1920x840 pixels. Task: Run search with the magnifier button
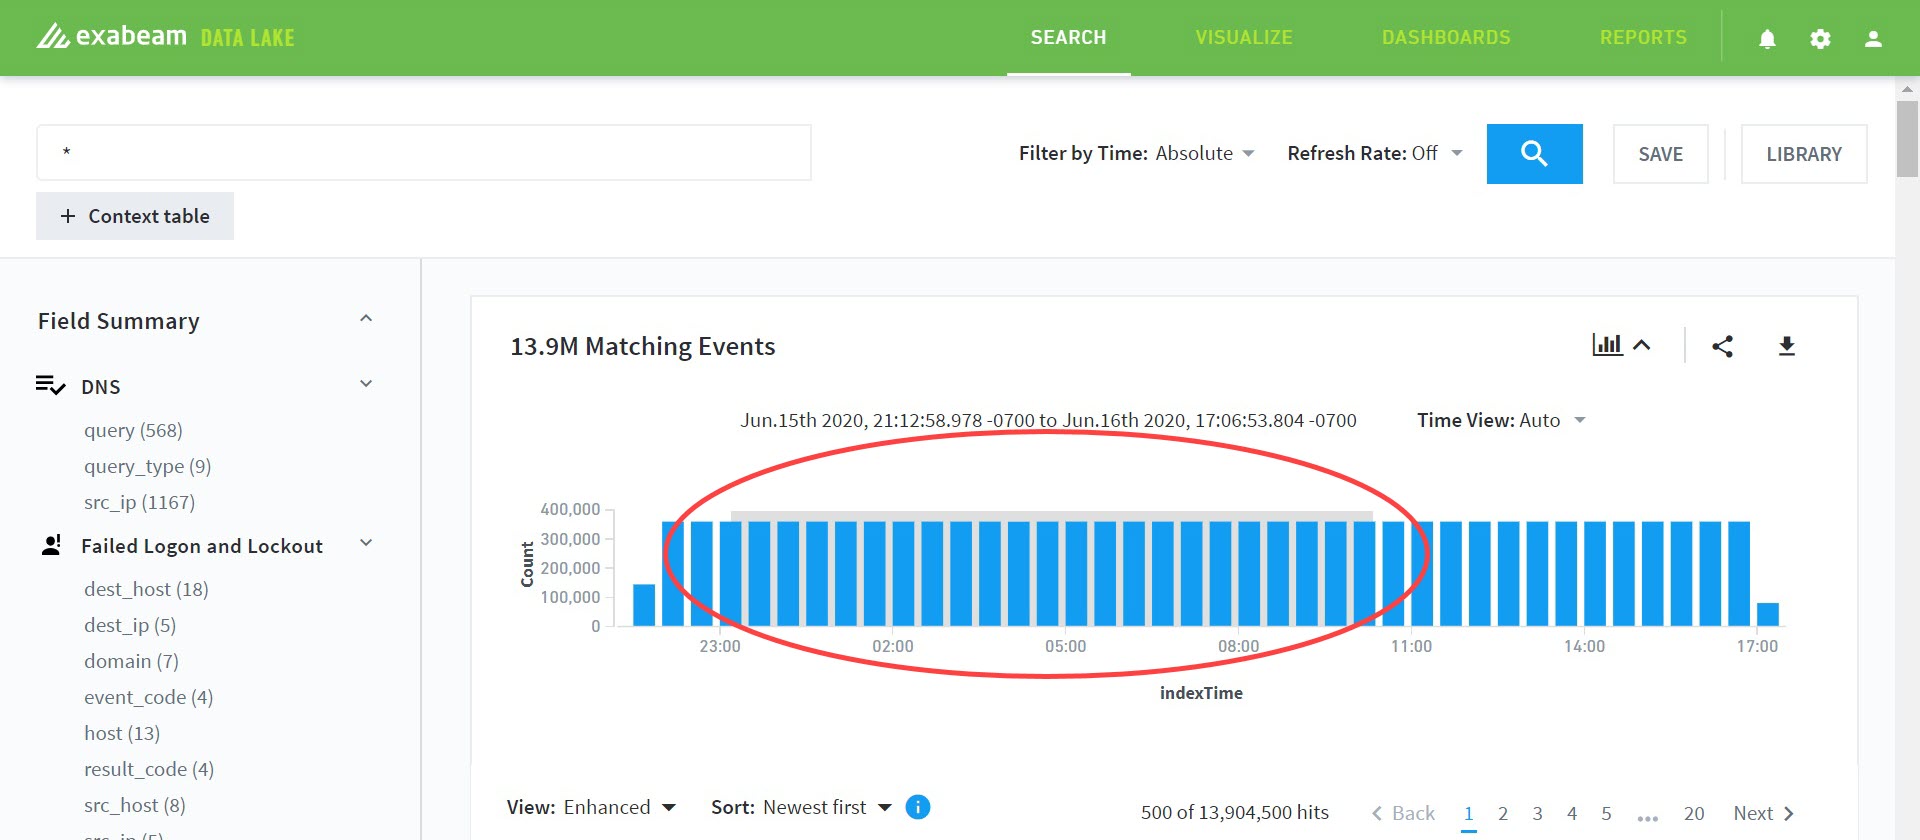tap(1534, 154)
